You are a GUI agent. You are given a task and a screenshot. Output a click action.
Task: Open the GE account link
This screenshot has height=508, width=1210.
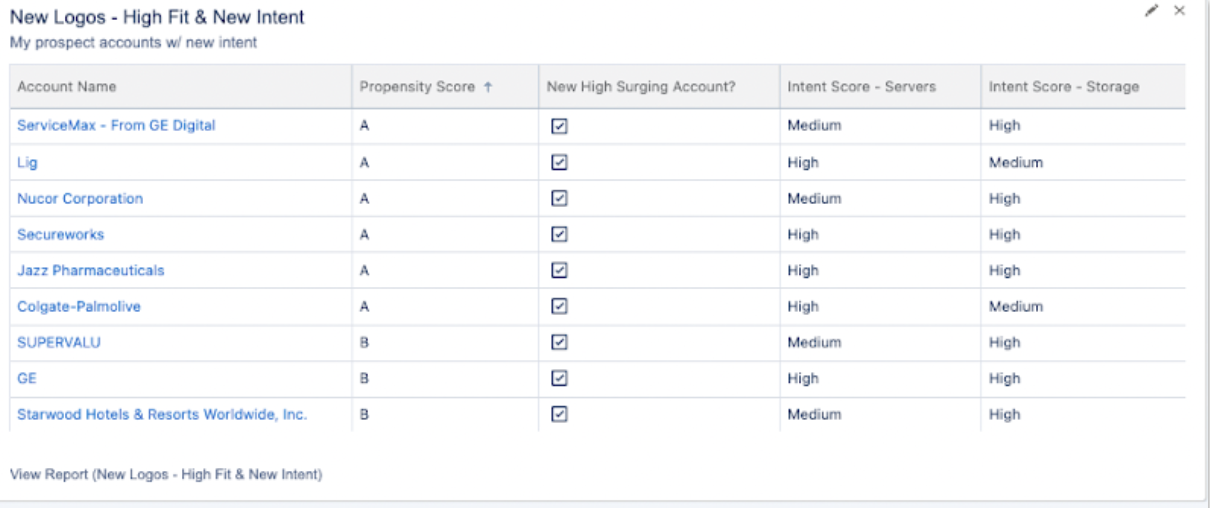pos(27,378)
